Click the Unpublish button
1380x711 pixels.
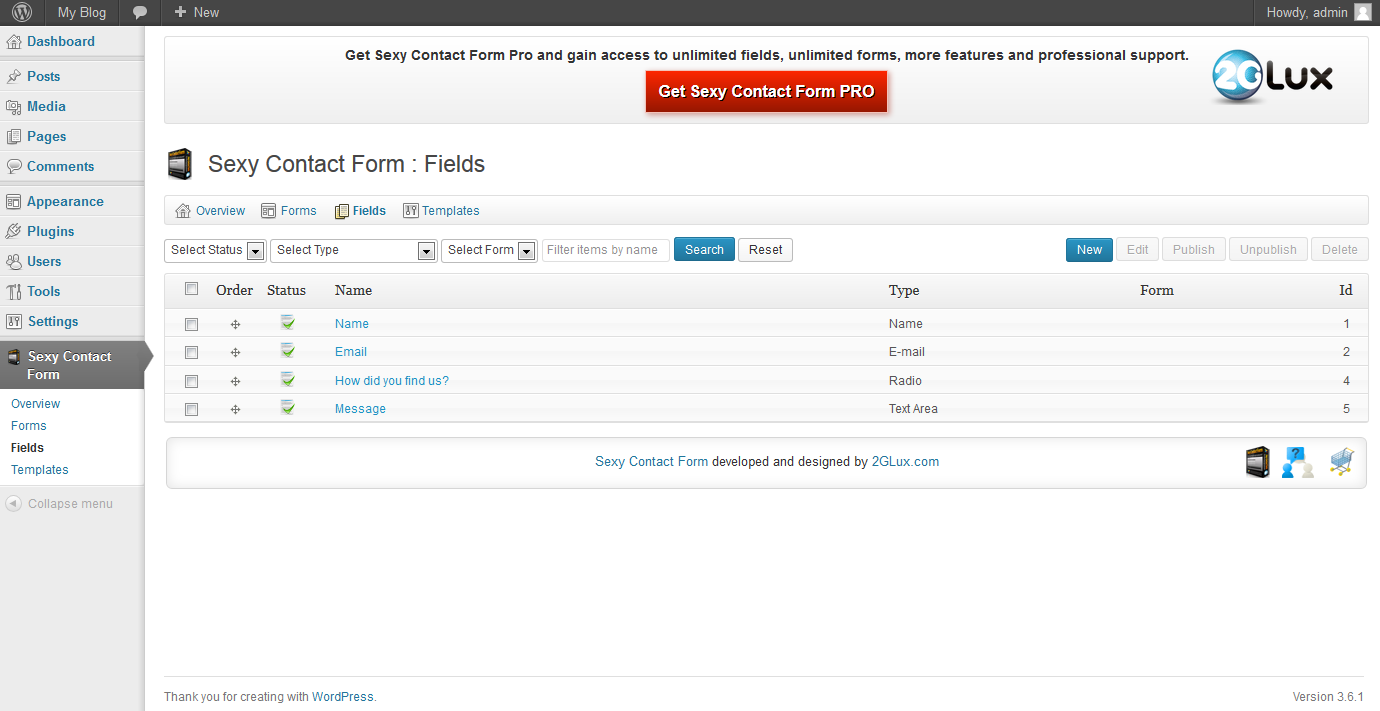click(1268, 250)
